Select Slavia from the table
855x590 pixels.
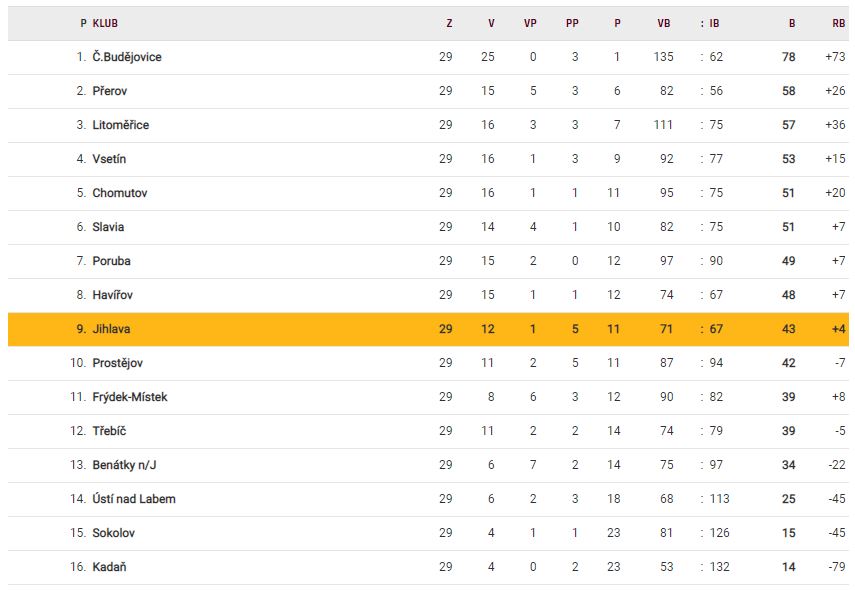pyautogui.click(x=109, y=227)
